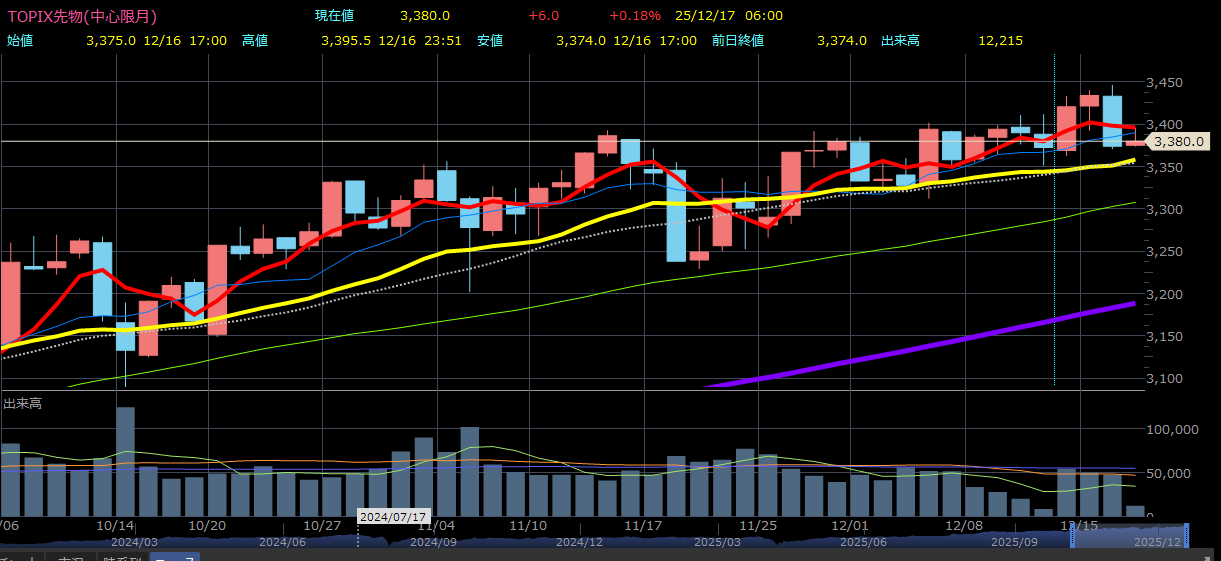Click the 前日終値 label in the header
1221x561 pixels.
pos(738,41)
